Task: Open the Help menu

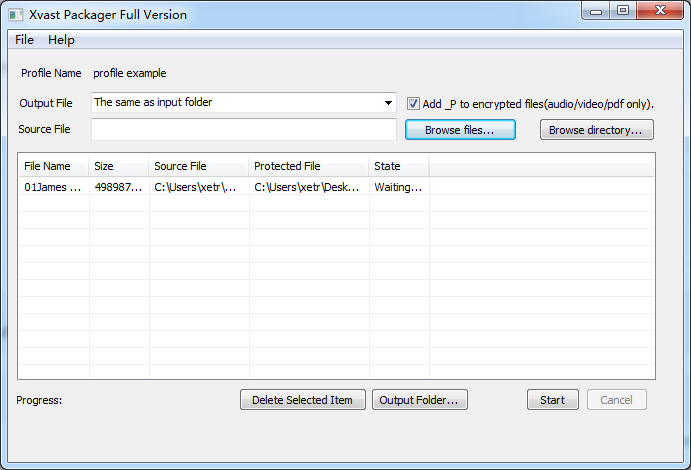Action: click(x=61, y=40)
